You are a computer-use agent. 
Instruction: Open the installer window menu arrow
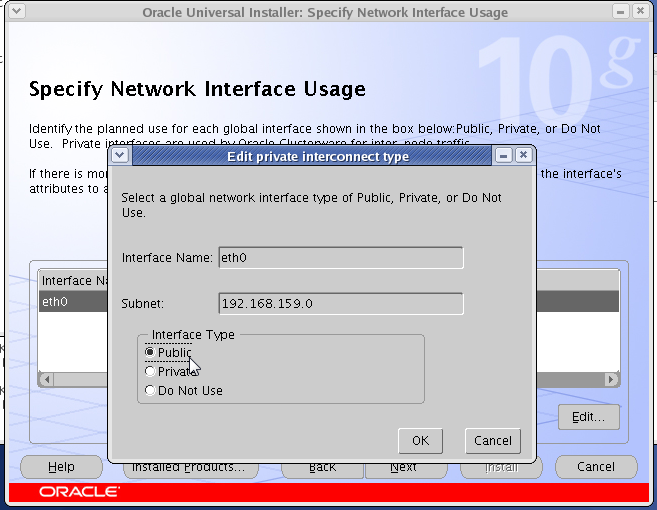point(17,11)
